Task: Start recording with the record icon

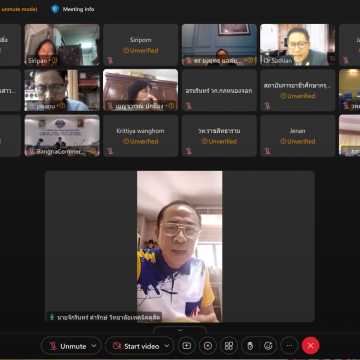Action: point(208,346)
